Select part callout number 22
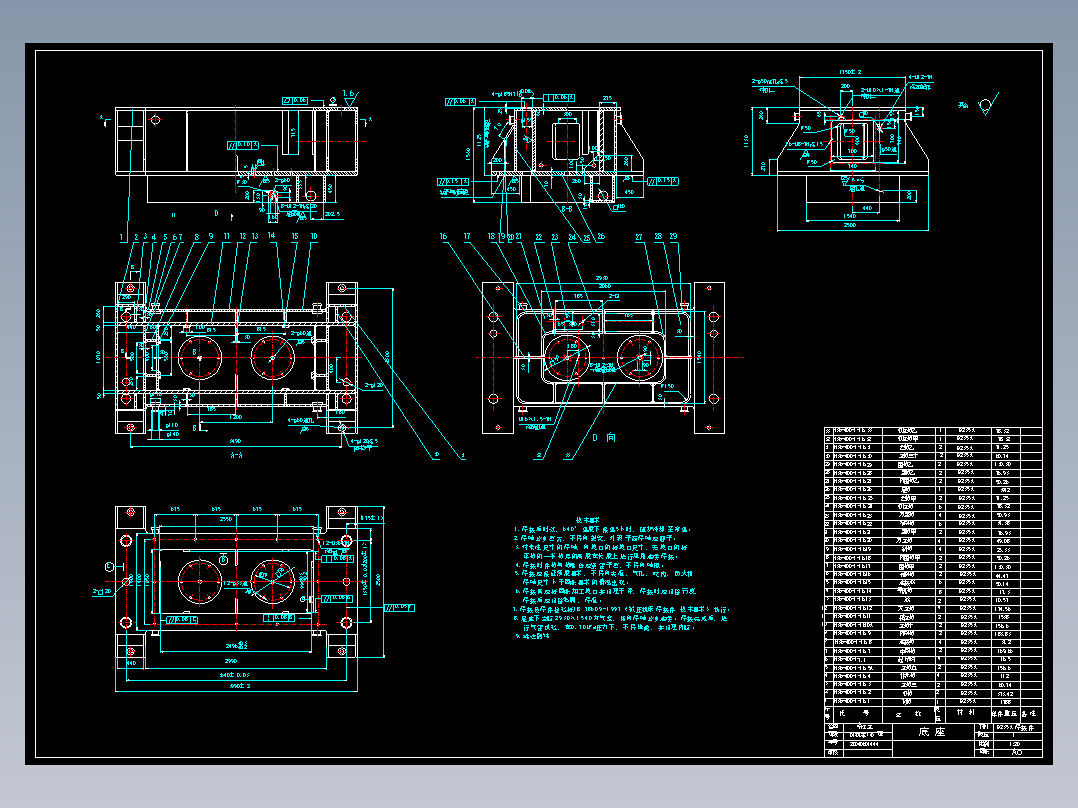 [539, 237]
